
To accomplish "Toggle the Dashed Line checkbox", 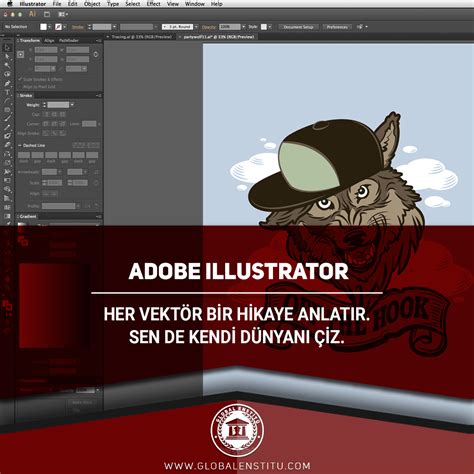I will point(20,146).
